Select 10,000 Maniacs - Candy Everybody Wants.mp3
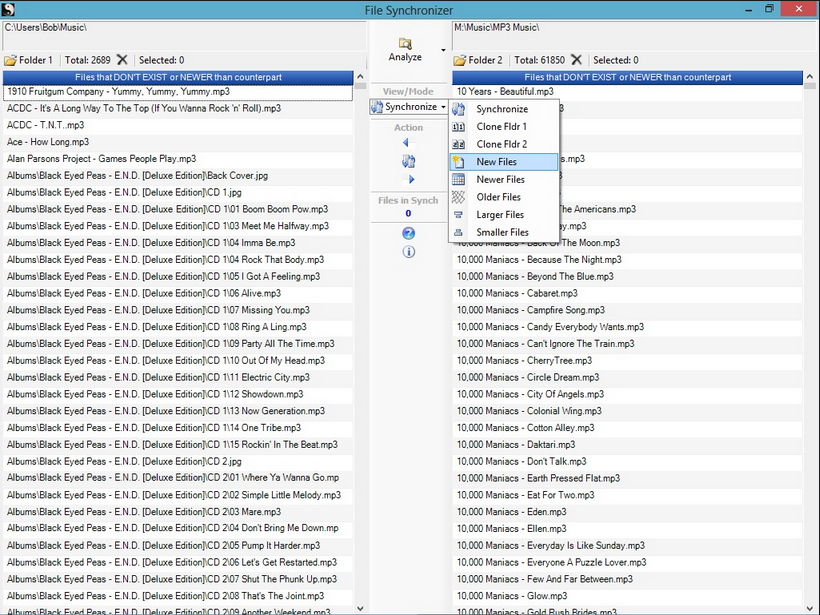 pyautogui.click(x=628, y=327)
